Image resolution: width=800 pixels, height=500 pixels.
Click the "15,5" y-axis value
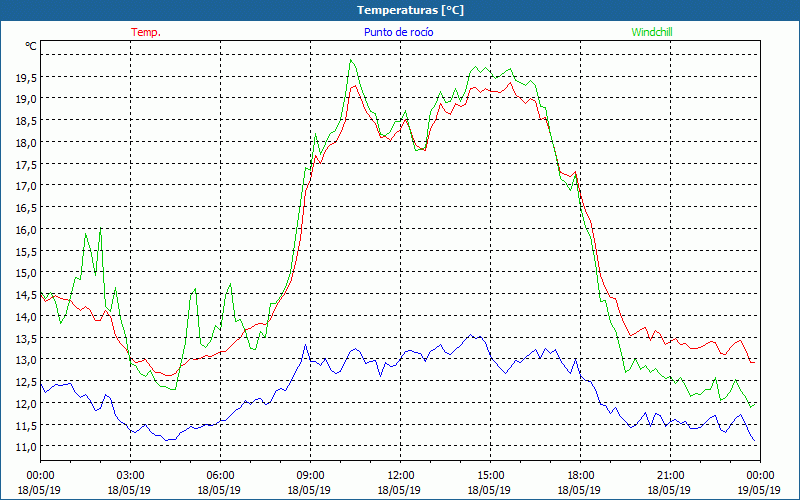[28, 251]
